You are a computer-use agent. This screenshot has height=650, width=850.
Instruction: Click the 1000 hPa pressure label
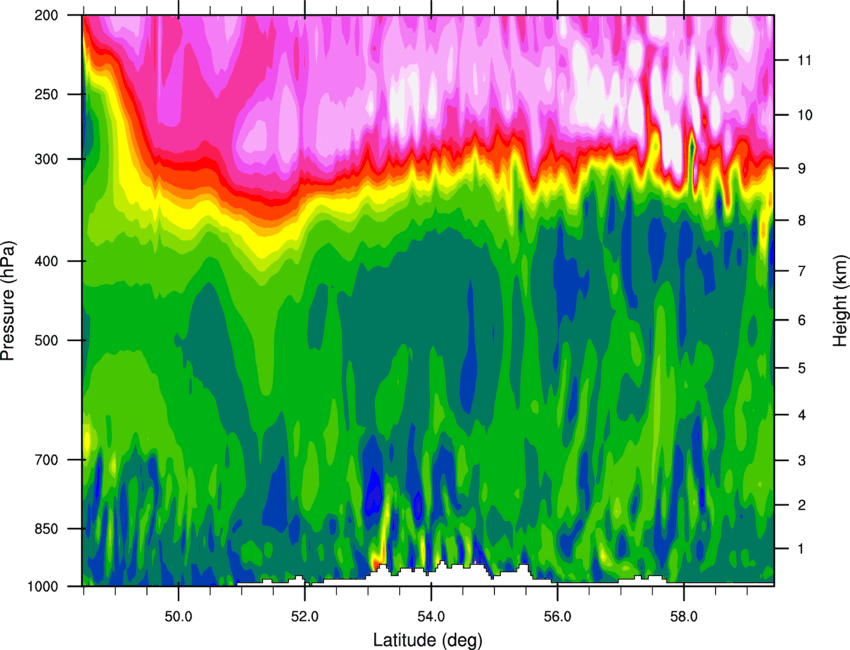(42, 587)
